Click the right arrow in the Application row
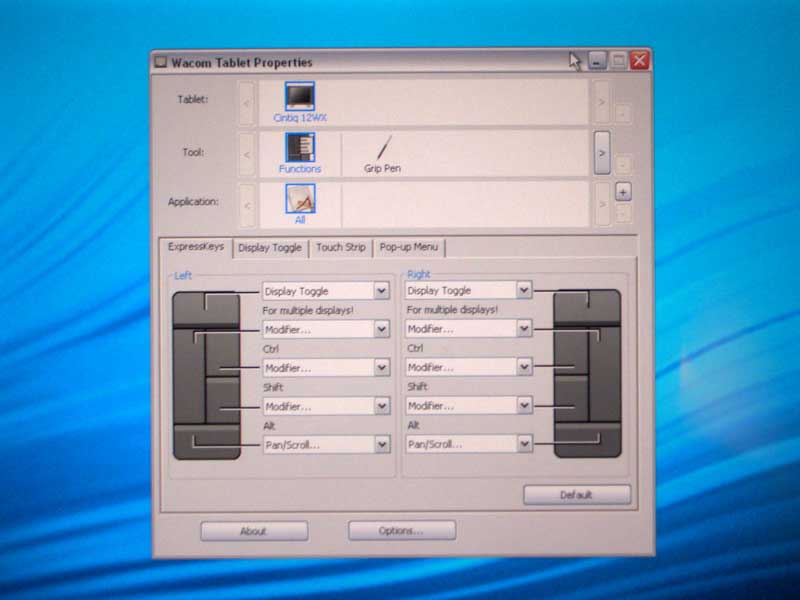Viewport: 800px width, 600px height. pyautogui.click(x=603, y=204)
